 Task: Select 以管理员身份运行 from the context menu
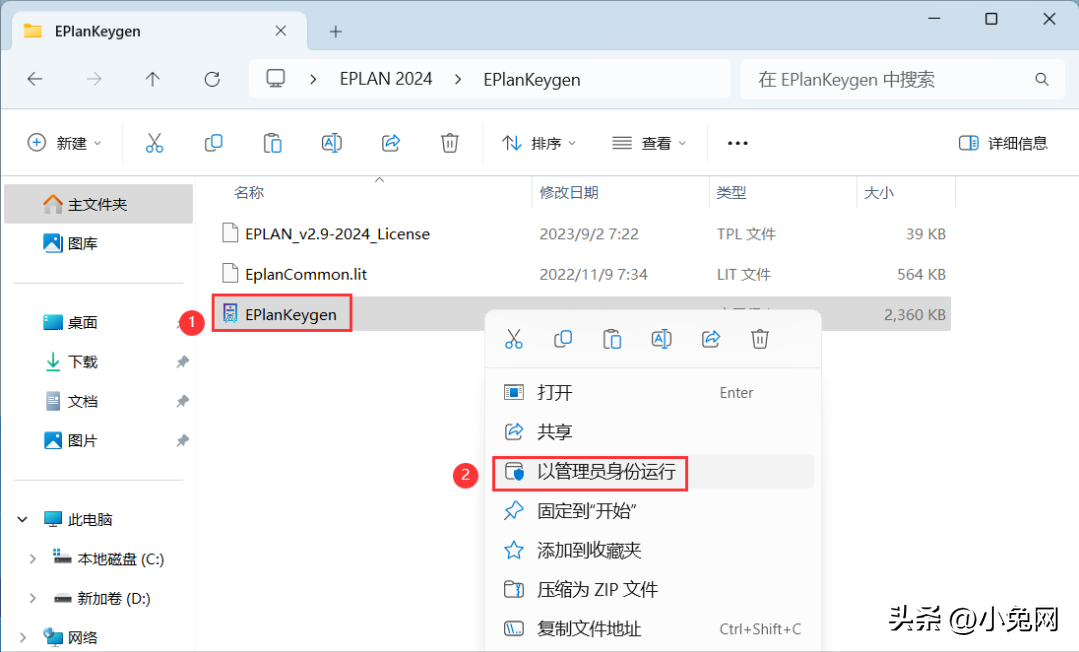coord(605,471)
